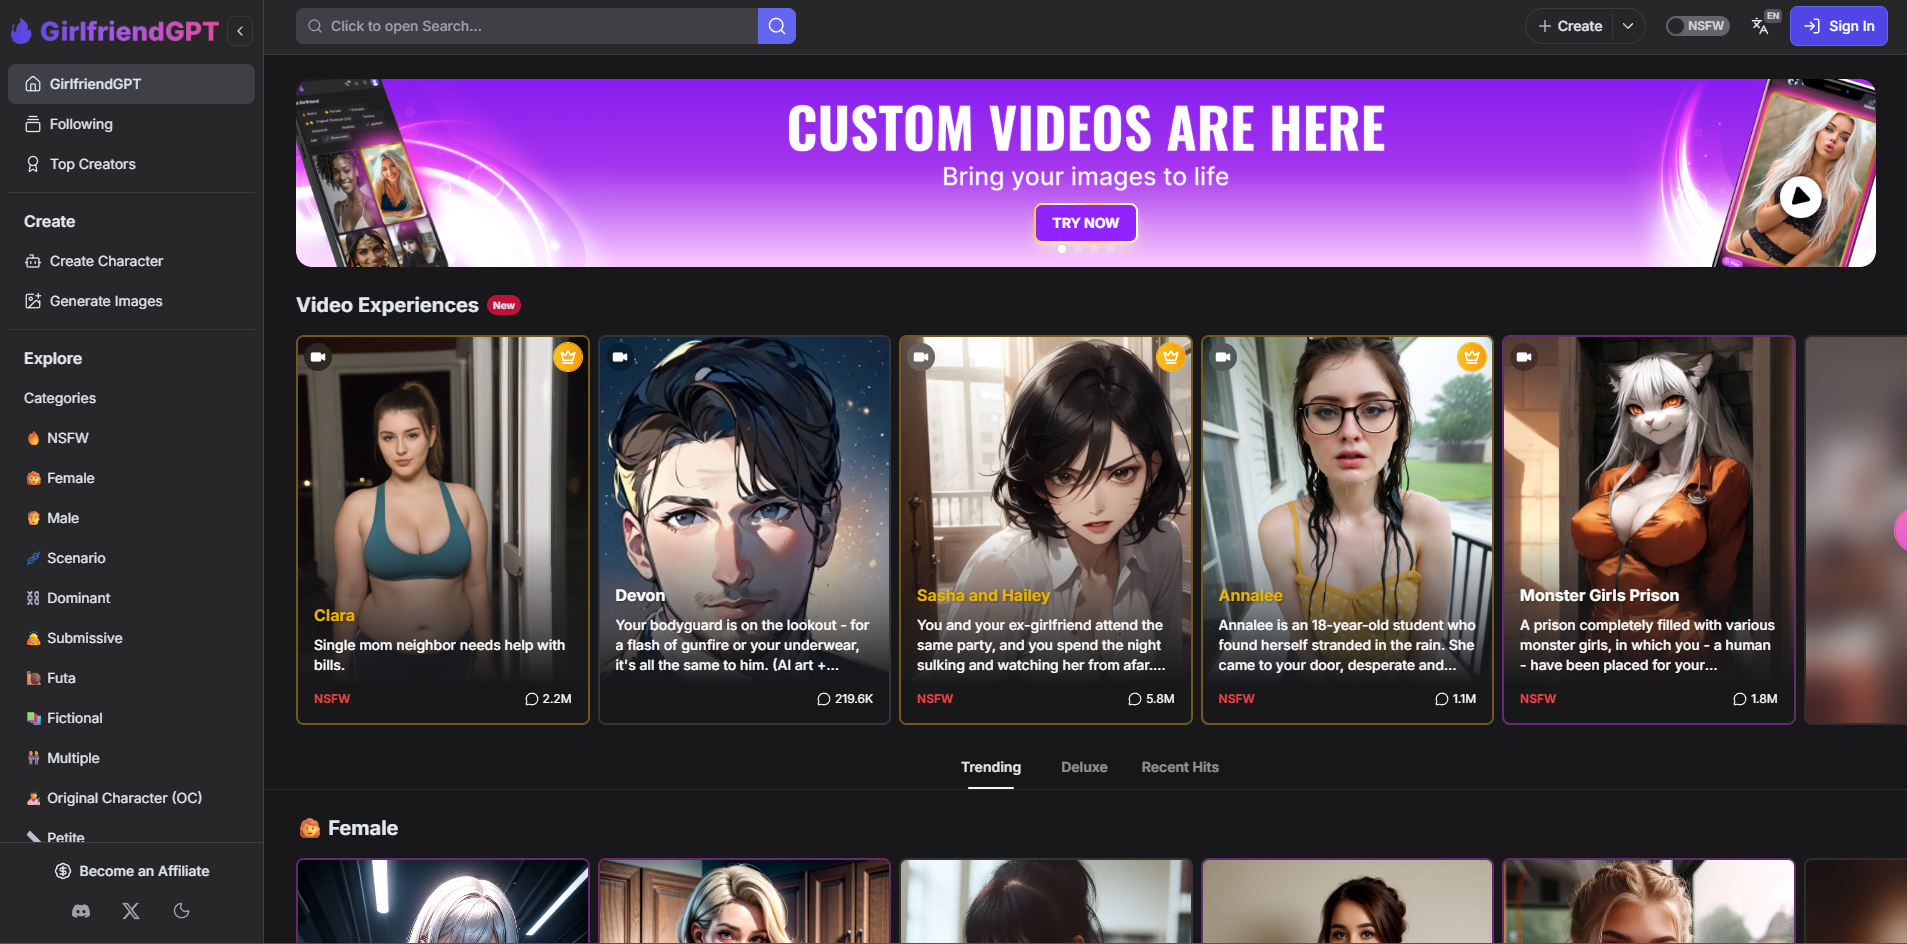Open the Original Character (OC) category

[x=131, y=798]
